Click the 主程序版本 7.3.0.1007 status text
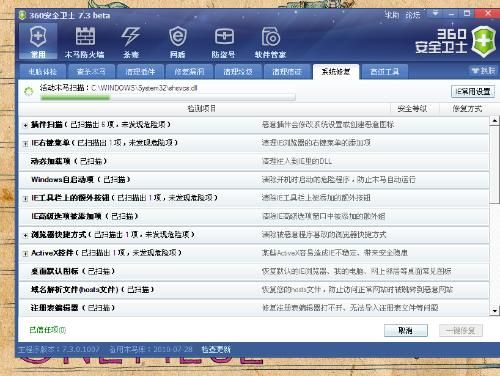The height and width of the screenshot is (376, 500). 59,349
